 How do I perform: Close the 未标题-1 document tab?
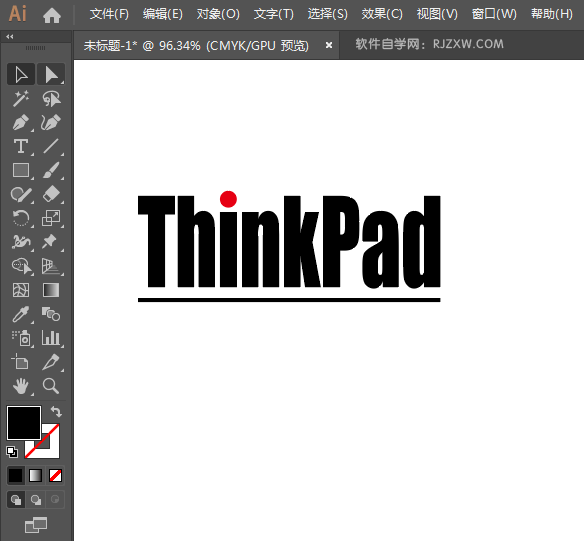click(x=329, y=45)
